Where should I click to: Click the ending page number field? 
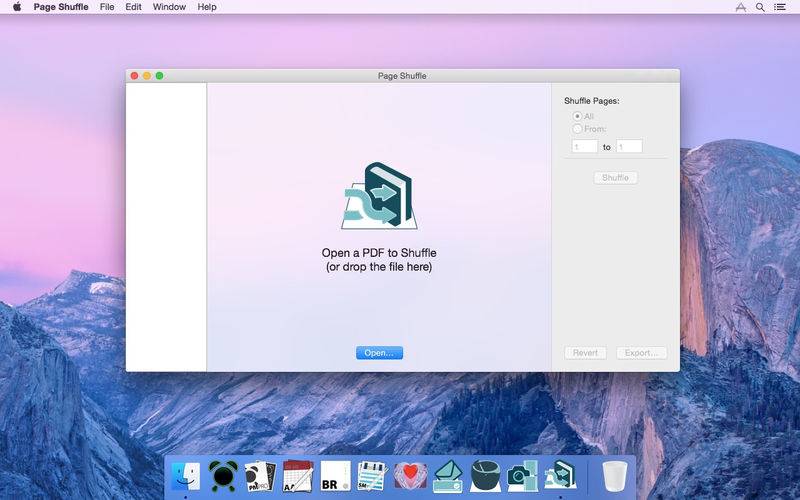629,146
